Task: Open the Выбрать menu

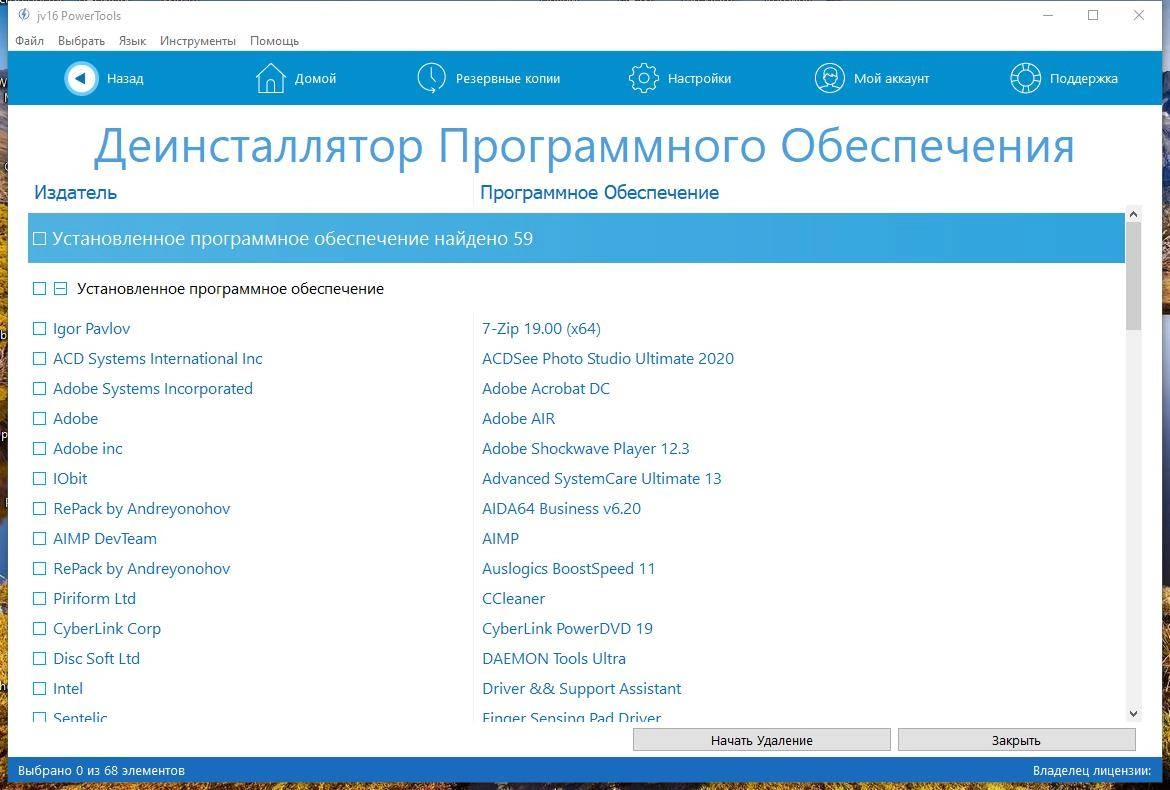Action: (x=81, y=40)
